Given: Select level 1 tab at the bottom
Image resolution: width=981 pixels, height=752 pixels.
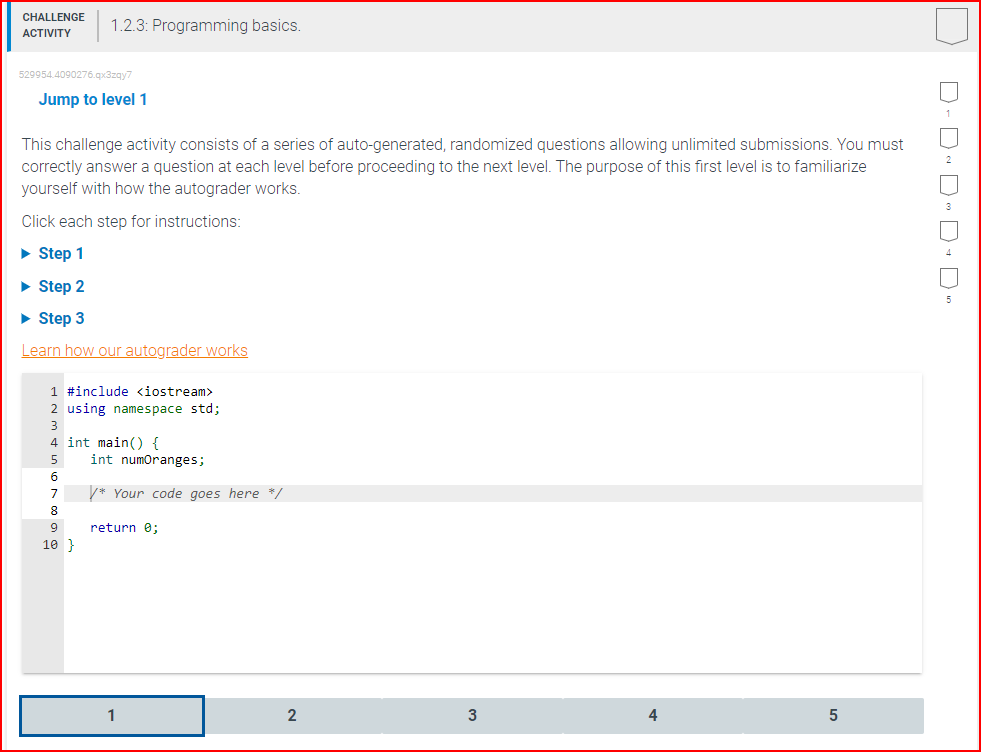Looking at the screenshot, I should [111, 715].
